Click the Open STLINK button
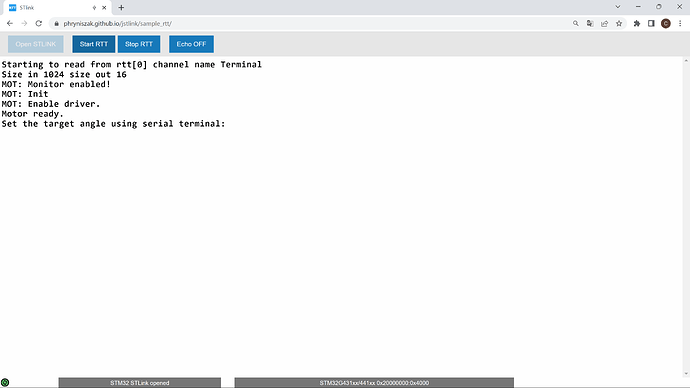 [x=36, y=44]
